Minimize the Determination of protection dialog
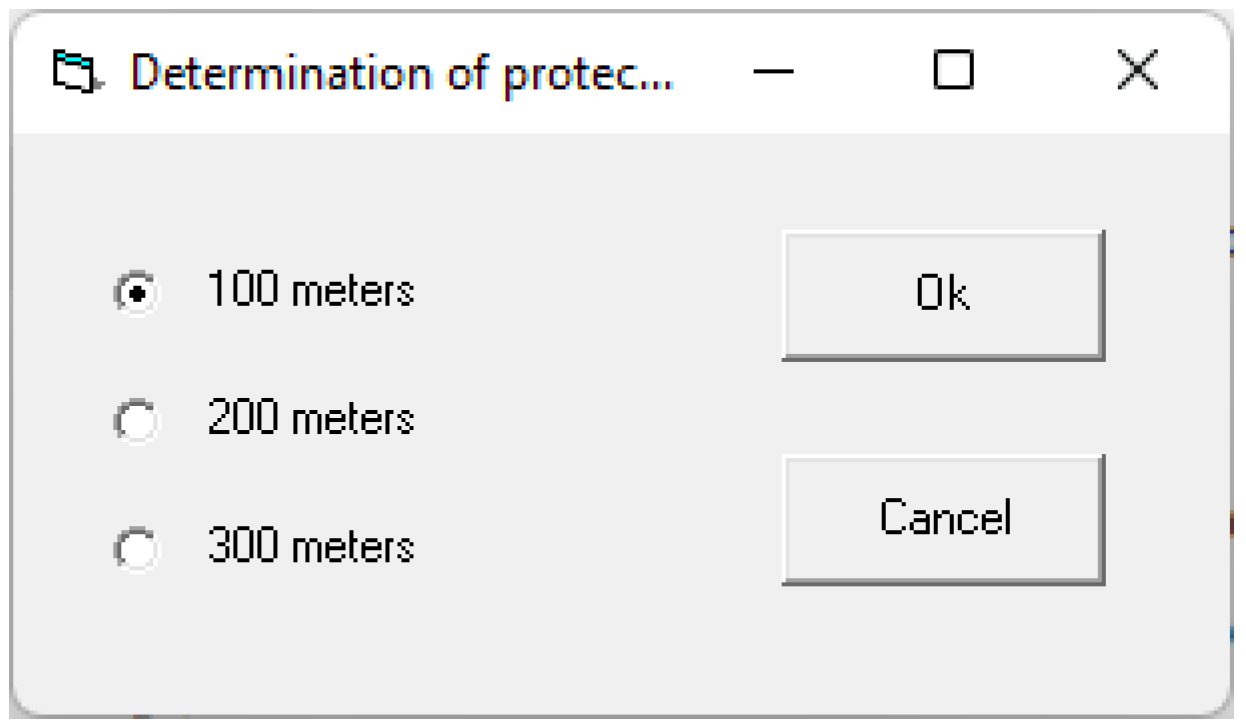Screen dimensions: 1246x728 (x=773, y=74)
